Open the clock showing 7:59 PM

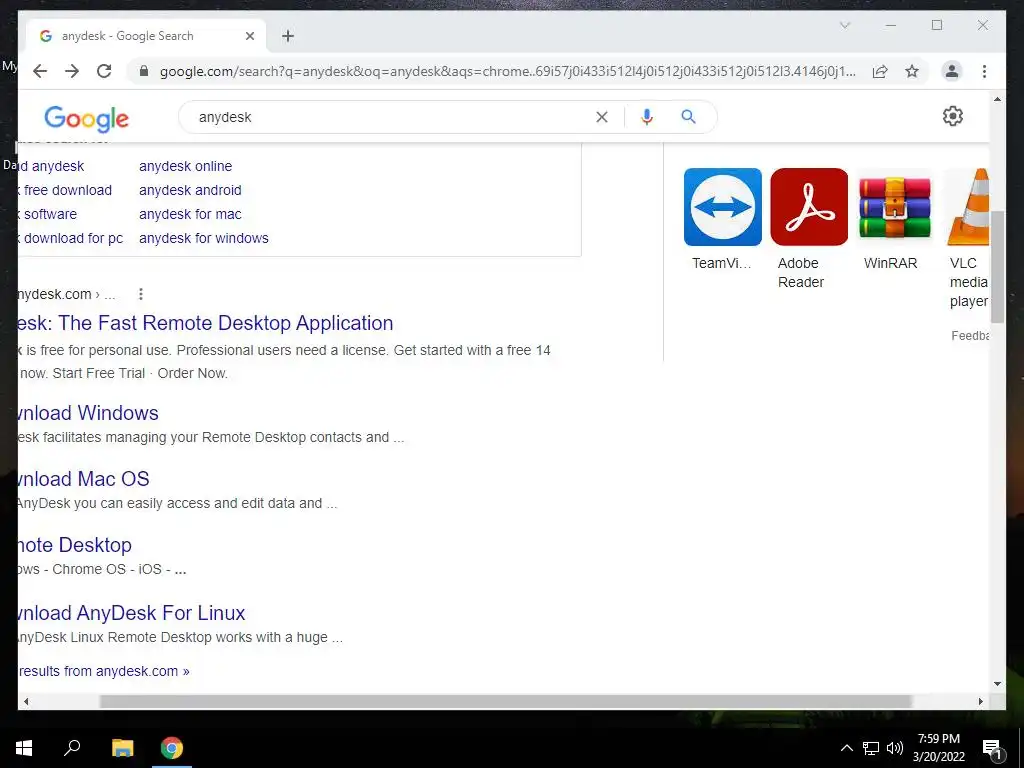click(x=938, y=748)
